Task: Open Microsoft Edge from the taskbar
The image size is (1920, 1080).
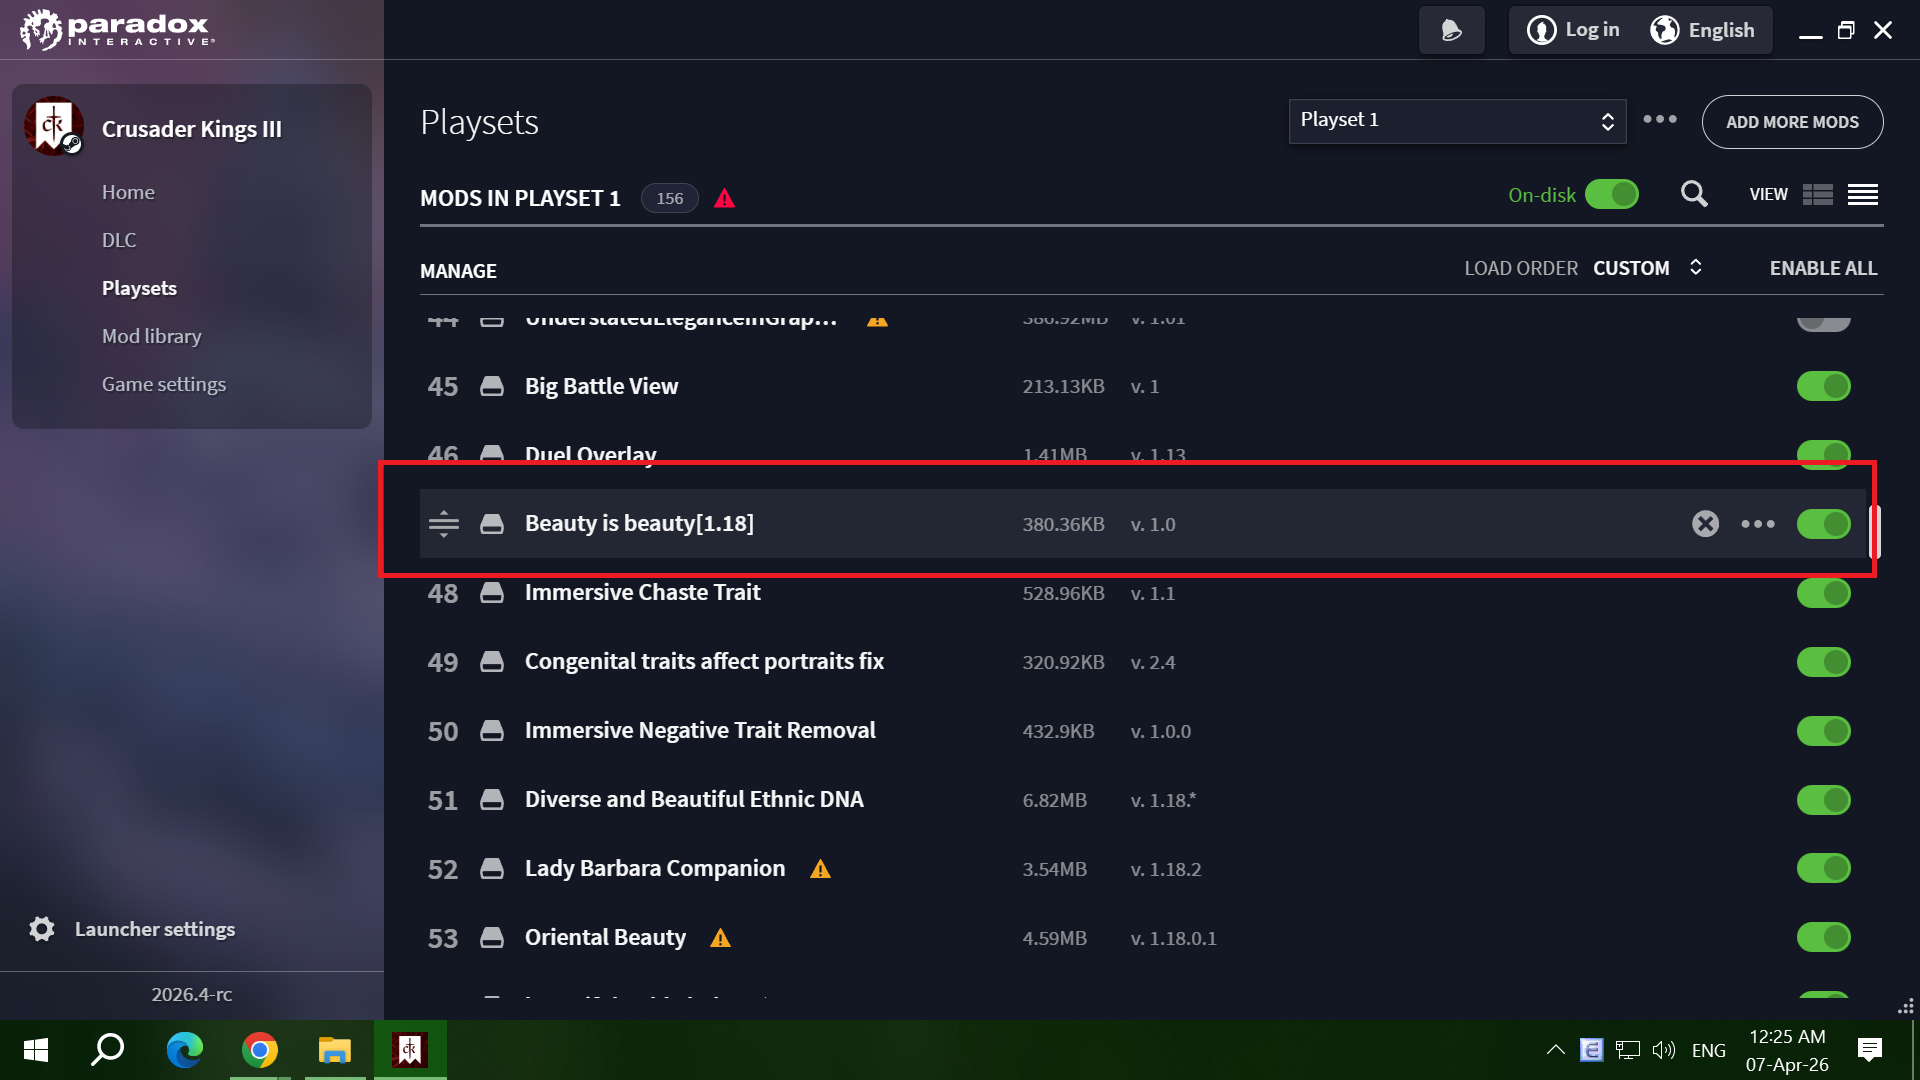Action: (184, 1050)
